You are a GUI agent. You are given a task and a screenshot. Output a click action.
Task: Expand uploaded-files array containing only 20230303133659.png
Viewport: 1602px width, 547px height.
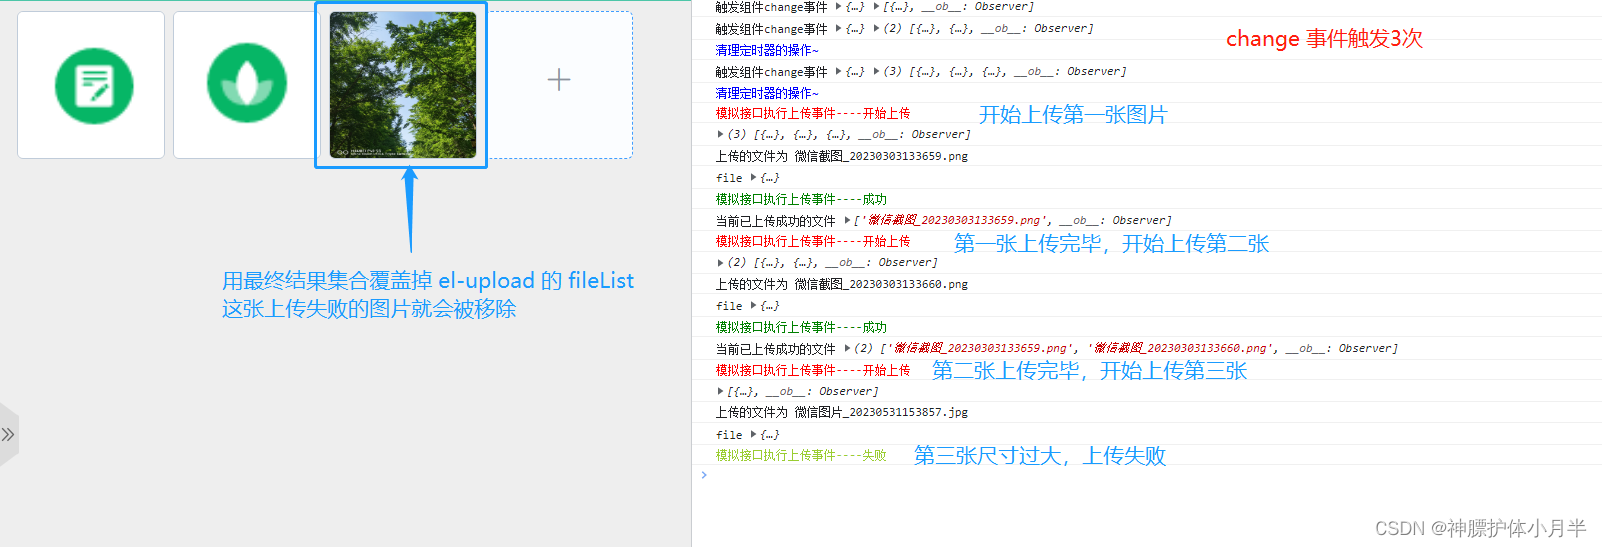pyautogui.click(x=848, y=220)
